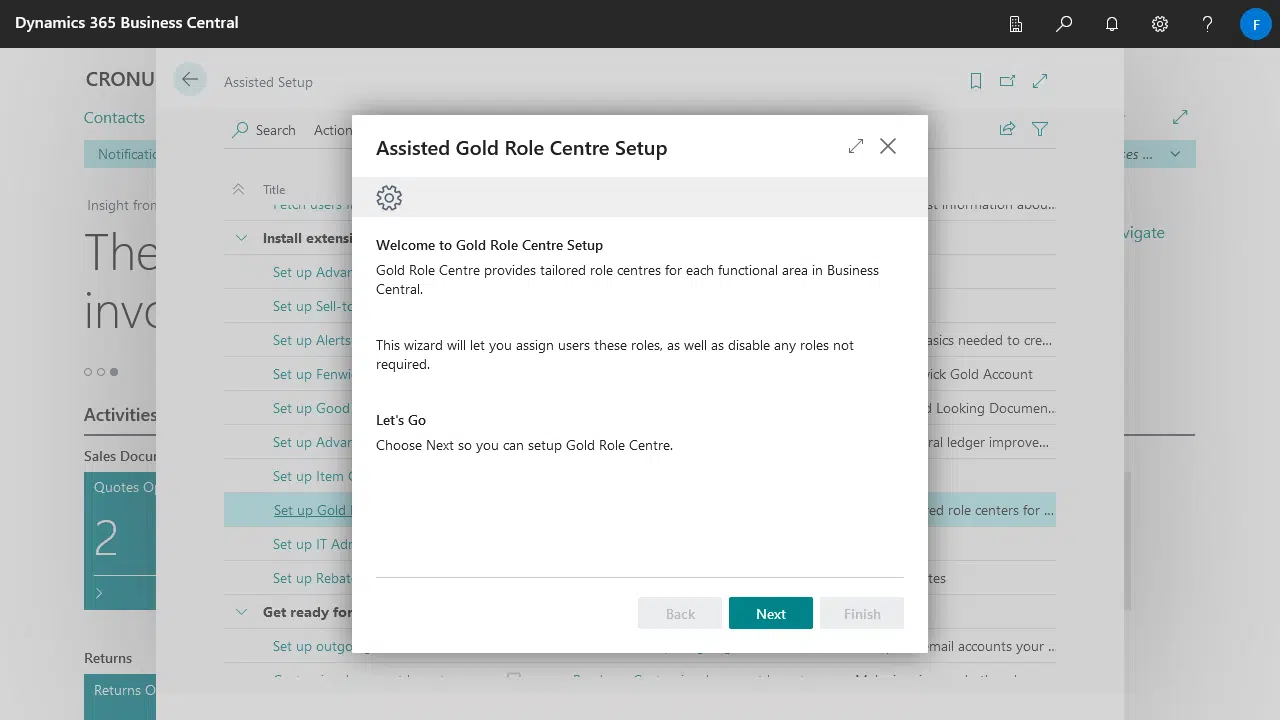Image resolution: width=1280 pixels, height=720 pixels.
Task: Collapse all groups via Title header chevron
Action: [x=238, y=189]
